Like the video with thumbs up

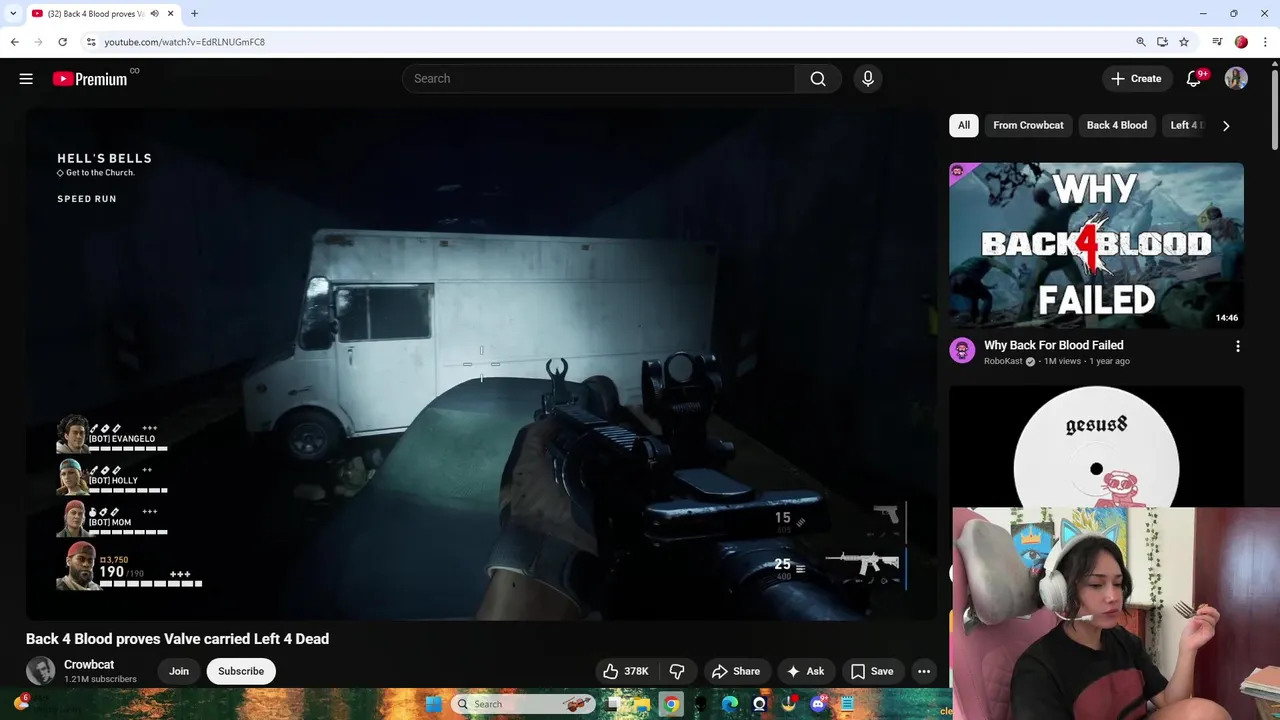[625, 671]
